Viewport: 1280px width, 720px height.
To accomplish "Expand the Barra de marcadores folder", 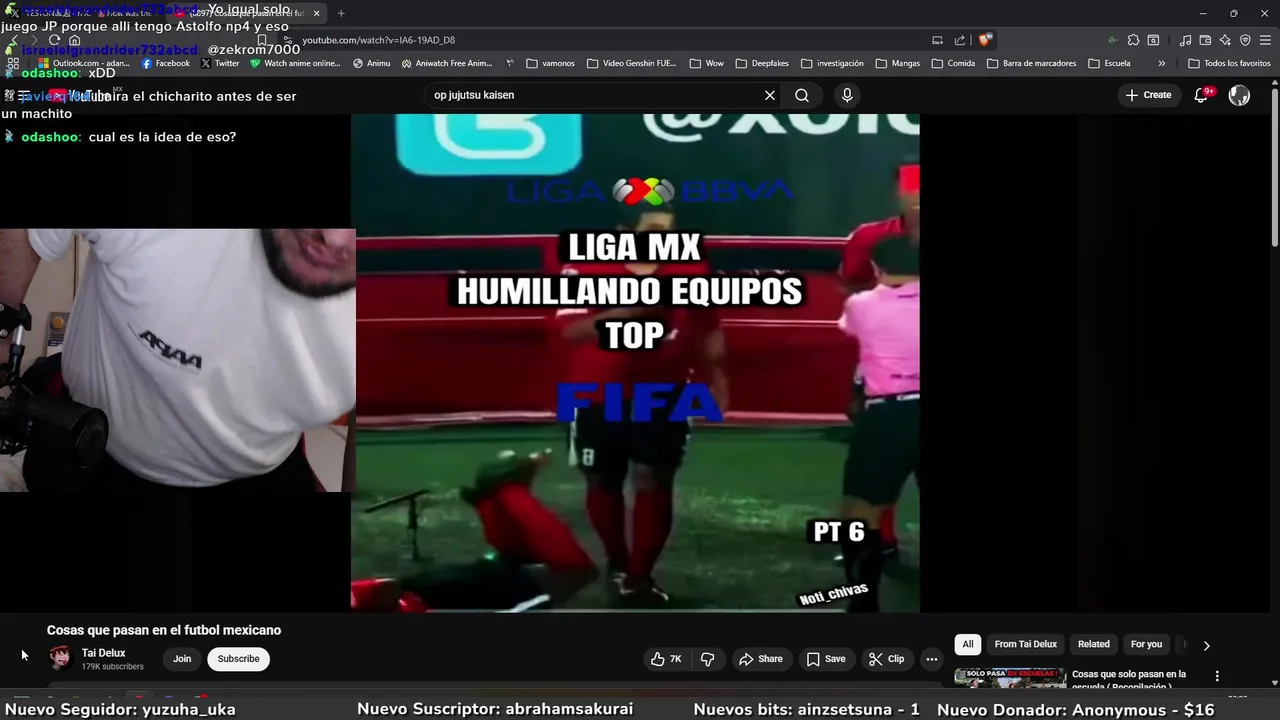I will (x=1033, y=63).
